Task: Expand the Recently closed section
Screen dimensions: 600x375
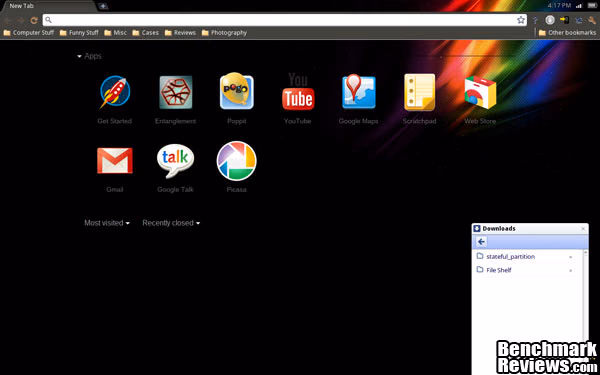Action: [171, 223]
